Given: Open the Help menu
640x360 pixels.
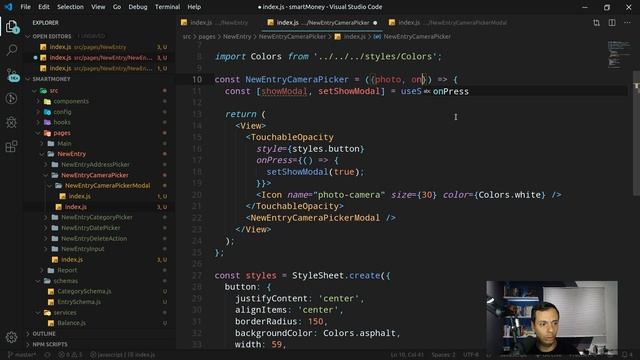Looking at the screenshot, I should pyautogui.click(x=194, y=7).
